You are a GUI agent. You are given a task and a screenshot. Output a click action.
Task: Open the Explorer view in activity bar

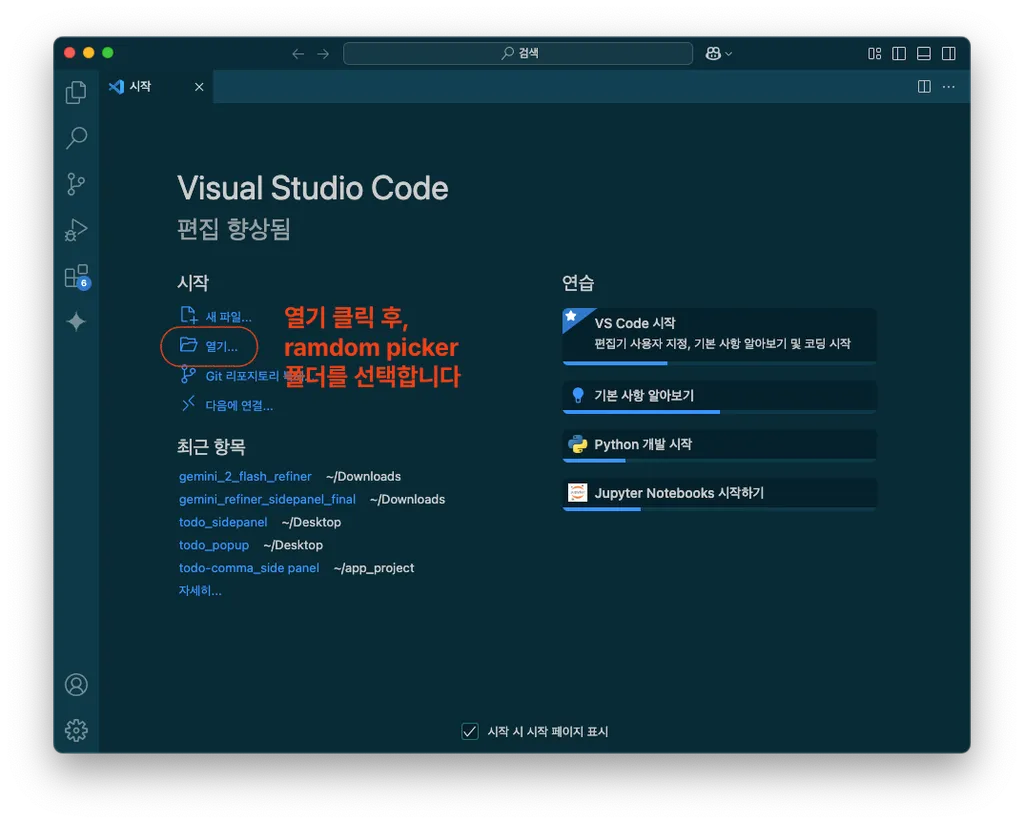tap(76, 92)
